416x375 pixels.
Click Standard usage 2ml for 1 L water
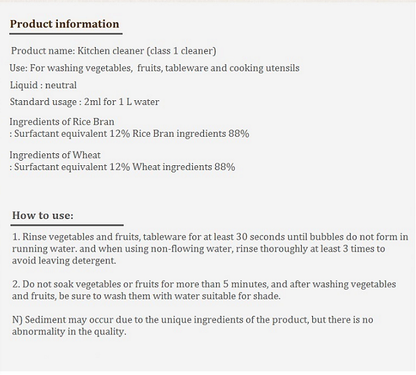click(x=84, y=102)
